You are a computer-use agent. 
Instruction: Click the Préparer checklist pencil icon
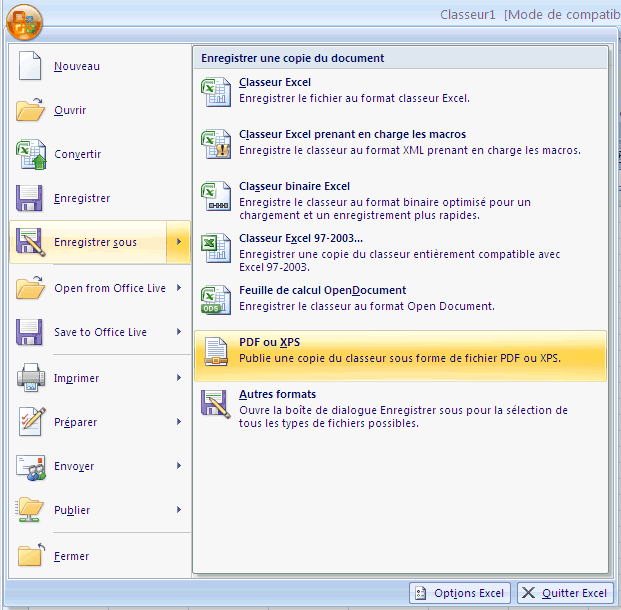pos(32,421)
